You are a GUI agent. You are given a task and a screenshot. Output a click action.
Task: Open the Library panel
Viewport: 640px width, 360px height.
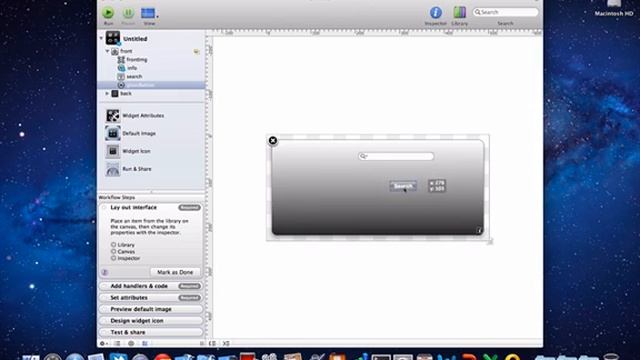460,13
